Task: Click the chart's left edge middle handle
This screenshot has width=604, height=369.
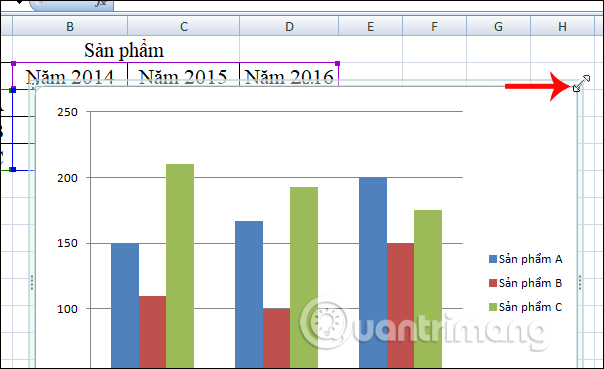Action: (x=32, y=282)
